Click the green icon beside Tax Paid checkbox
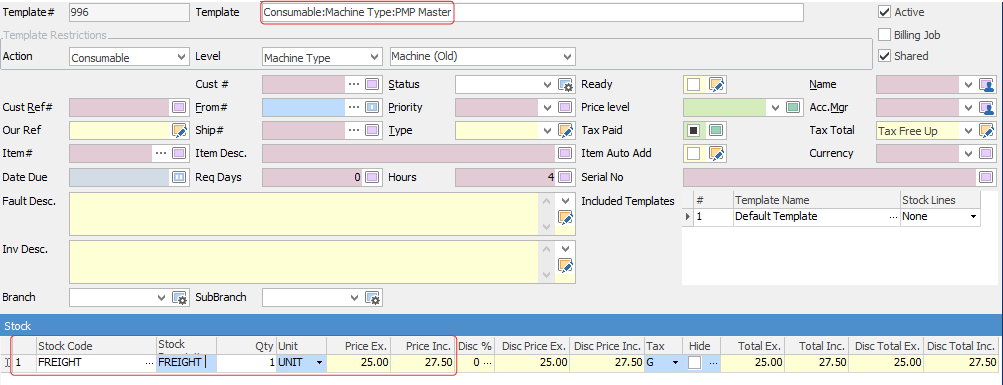The width and height of the screenshot is (1003, 385). (716, 130)
